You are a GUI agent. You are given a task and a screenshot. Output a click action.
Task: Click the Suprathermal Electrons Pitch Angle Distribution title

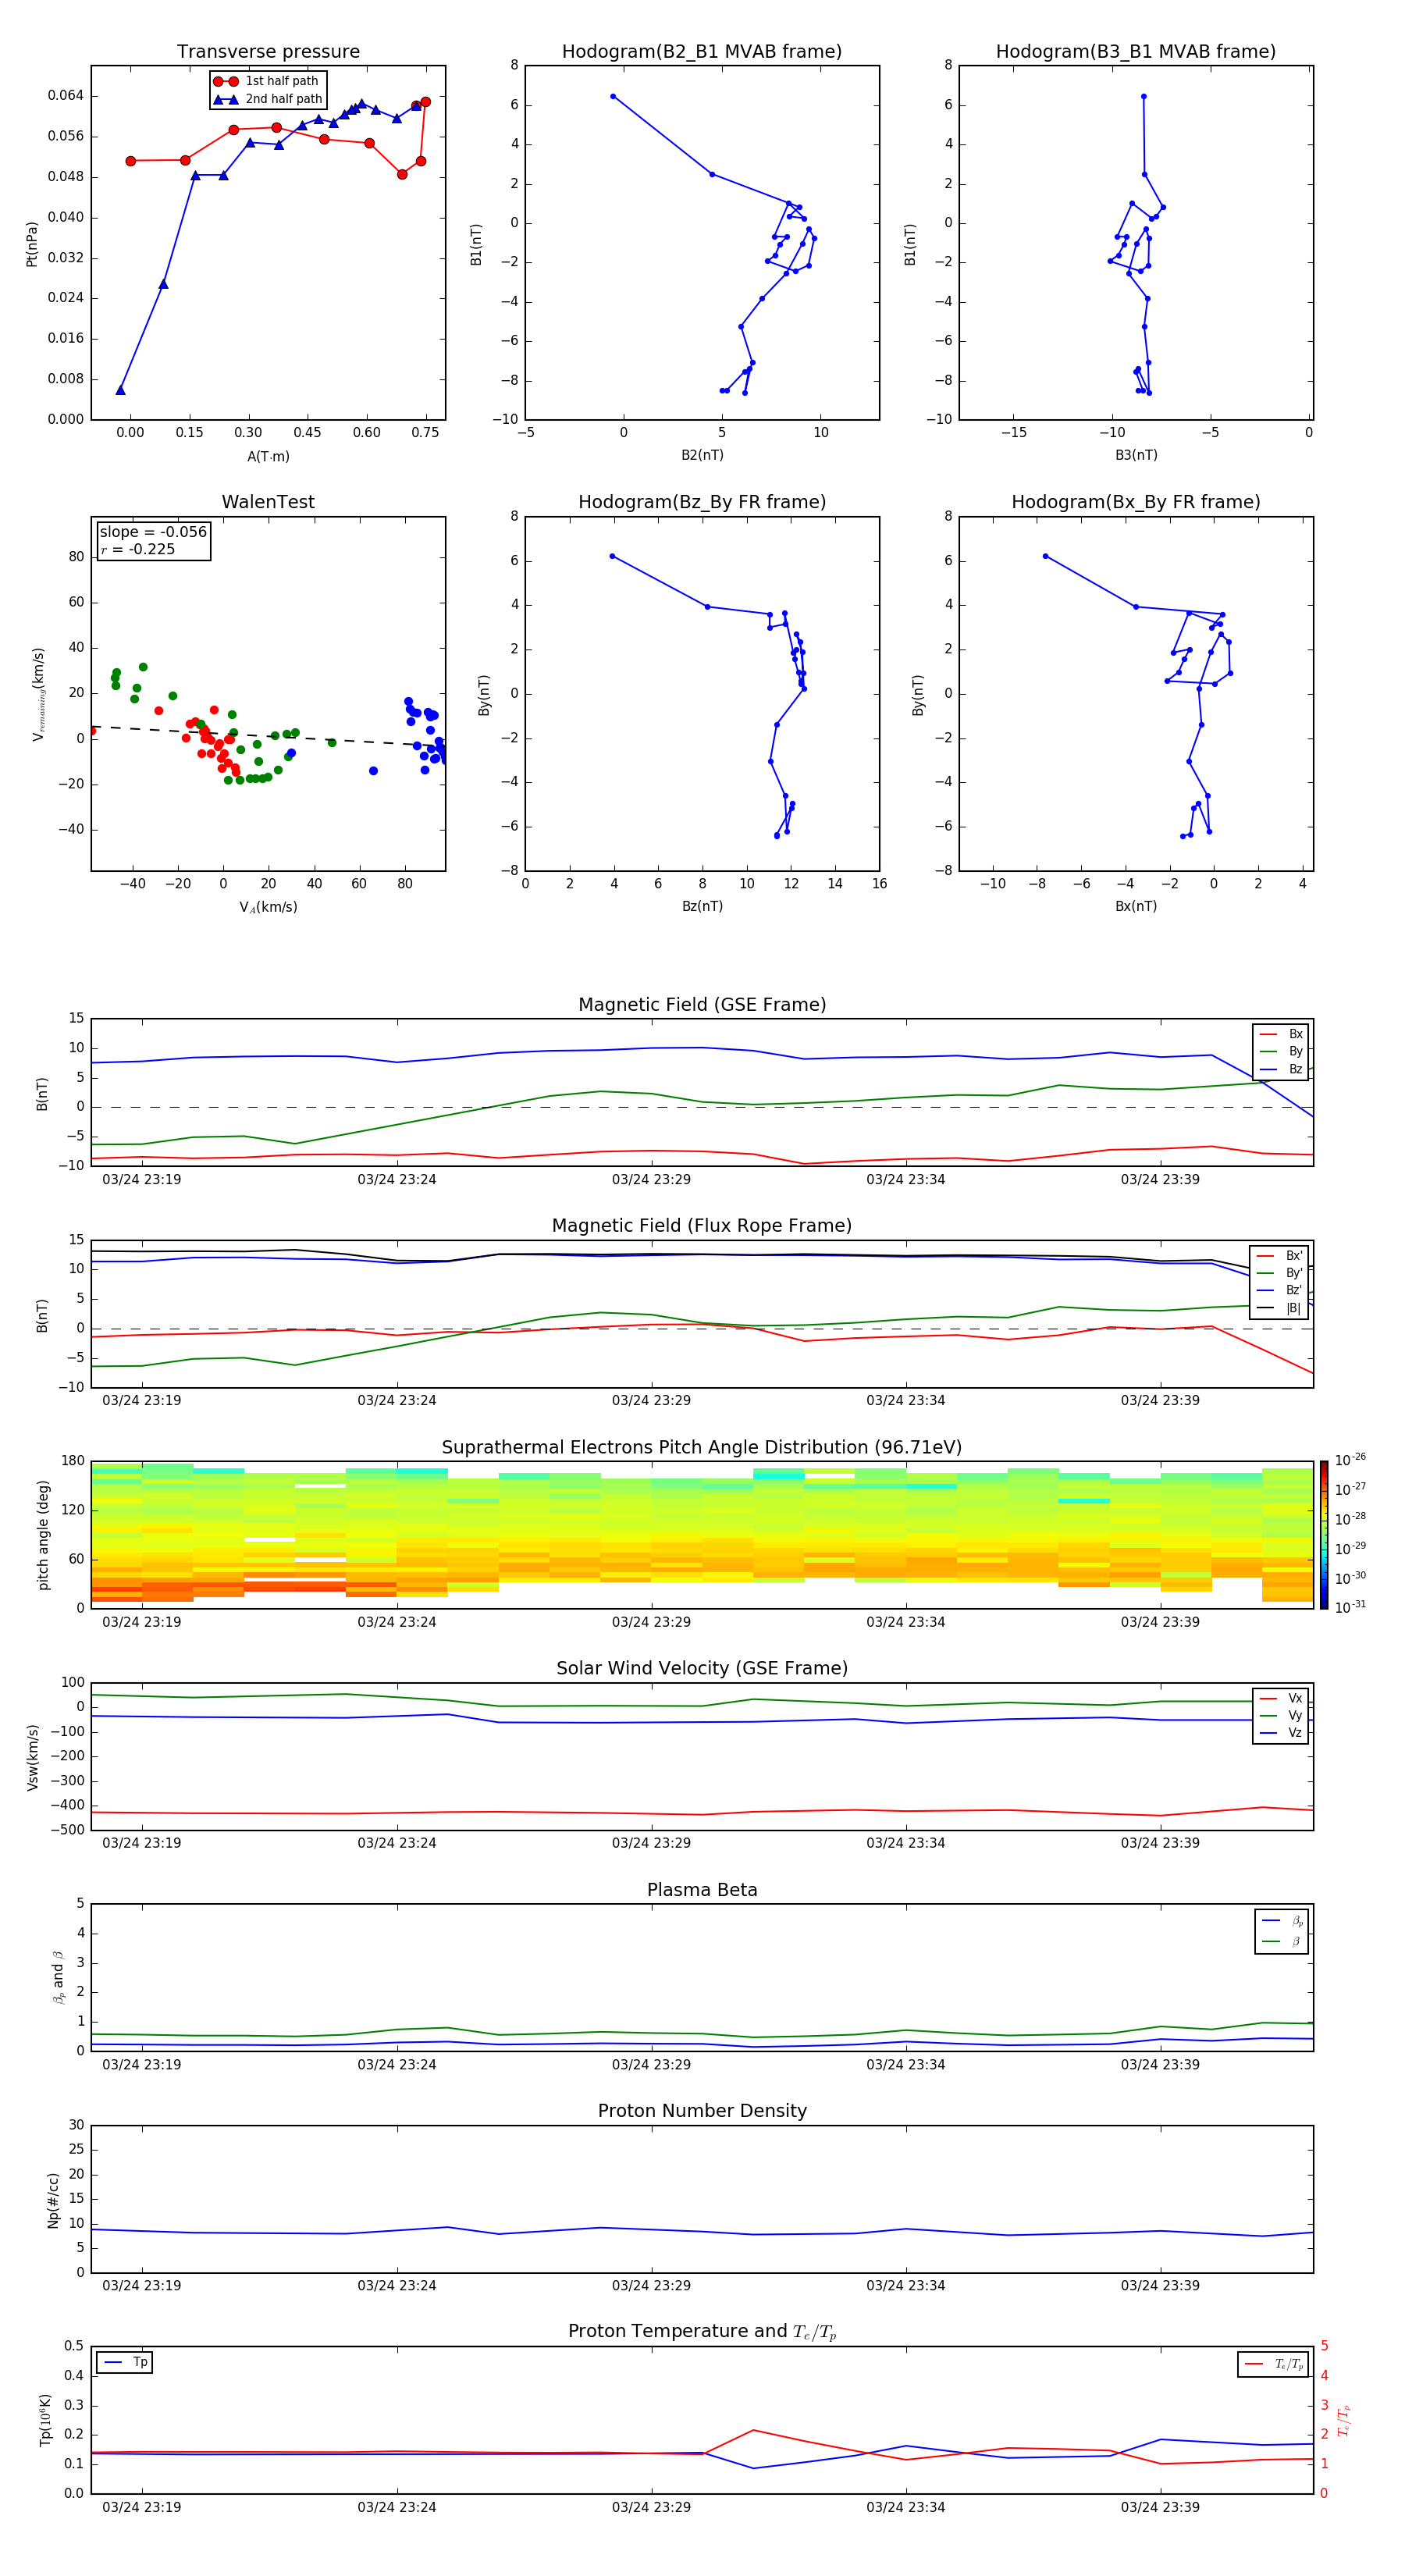tap(702, 1448)
